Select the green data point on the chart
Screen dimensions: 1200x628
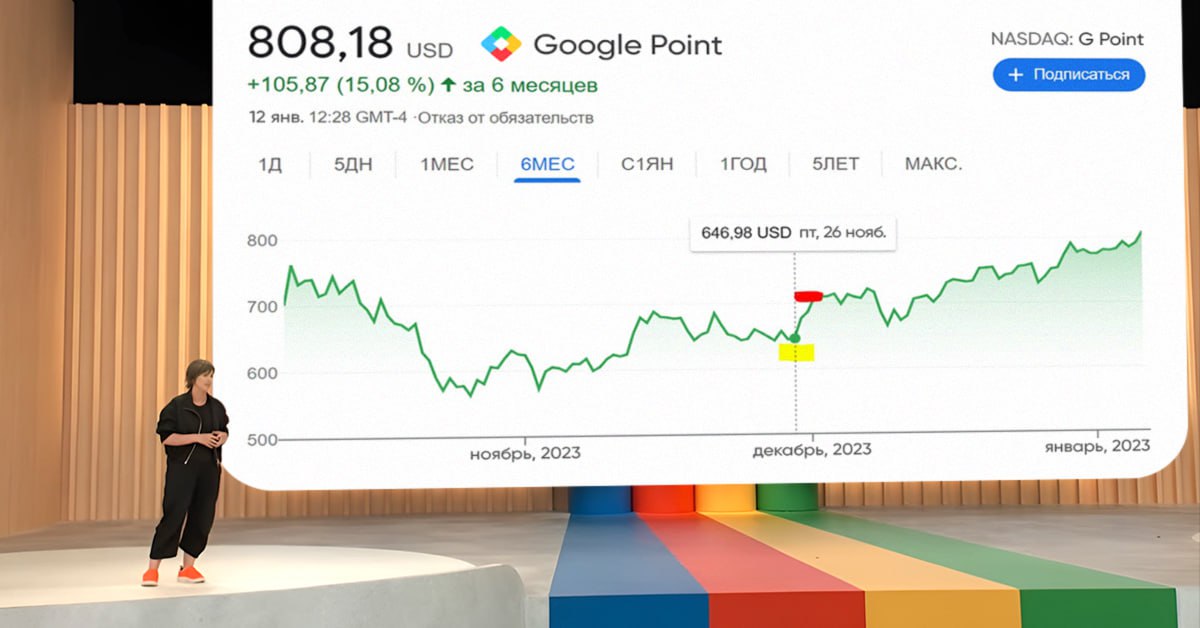pyautogui.click(x=795, y=338)
